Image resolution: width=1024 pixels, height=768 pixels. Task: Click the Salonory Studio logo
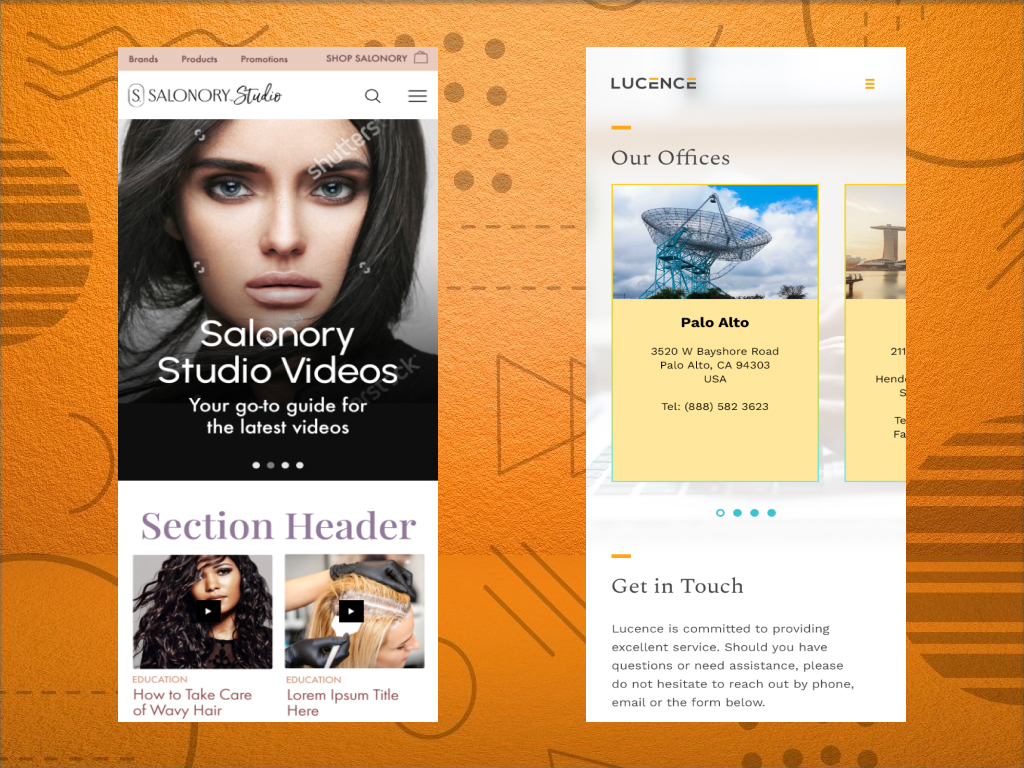tap(205, 96)
